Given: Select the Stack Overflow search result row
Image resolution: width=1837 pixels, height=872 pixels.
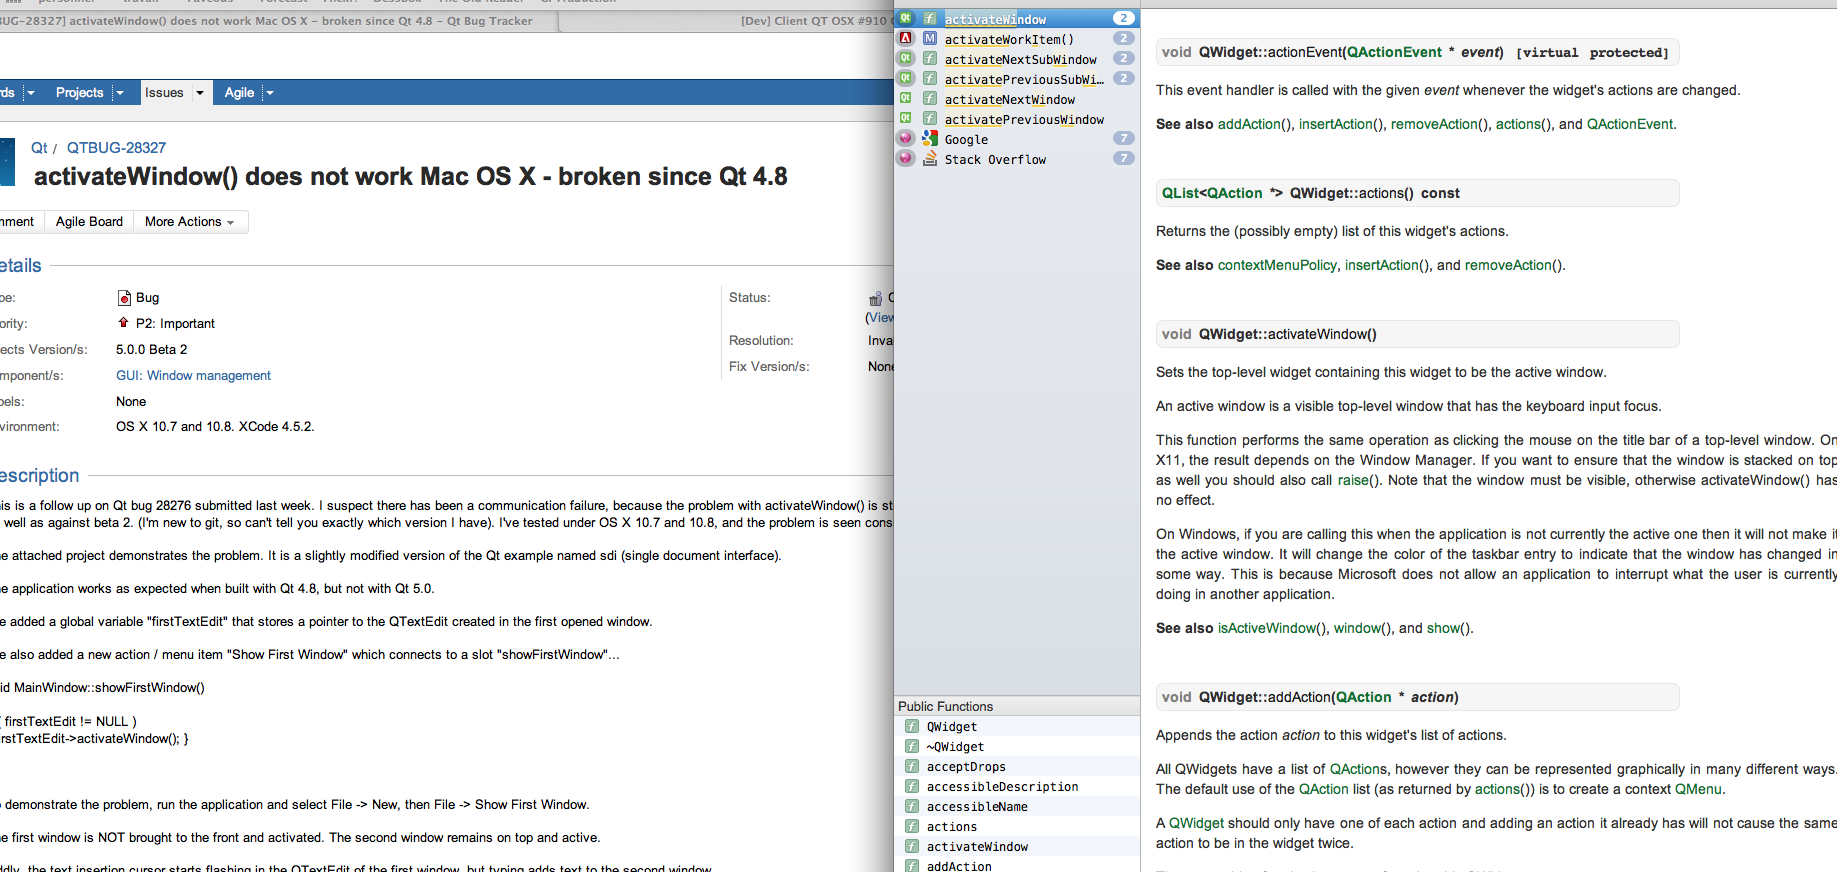Looking at the screenshot, I should click(1017, 159).
